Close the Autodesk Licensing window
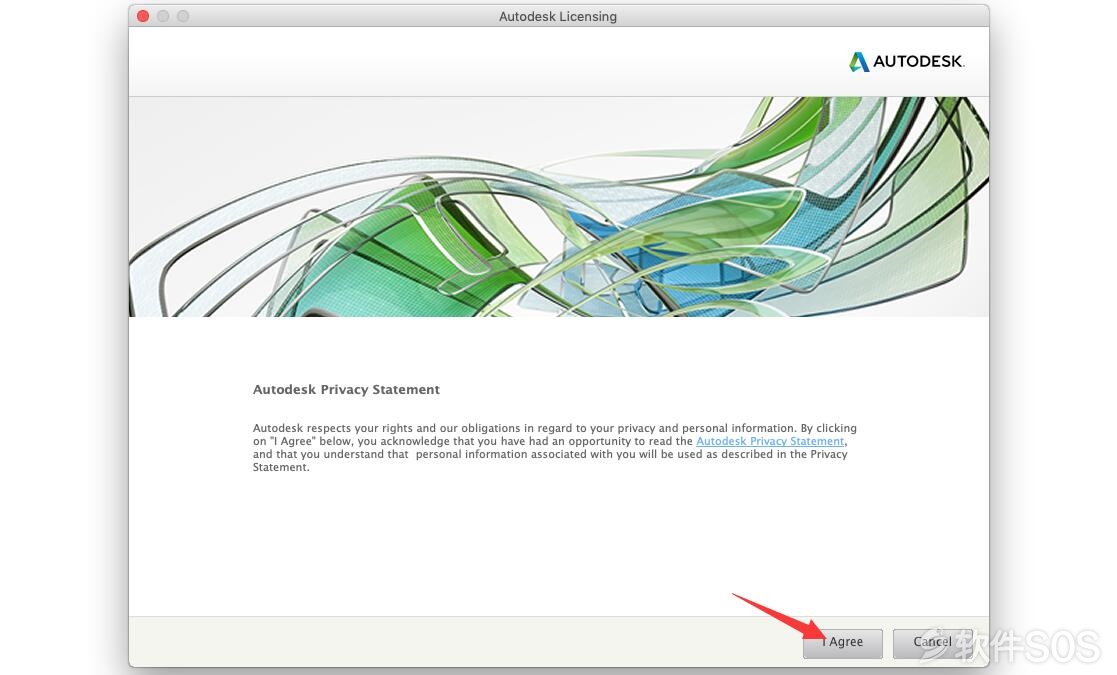 [x=143, y=16]
